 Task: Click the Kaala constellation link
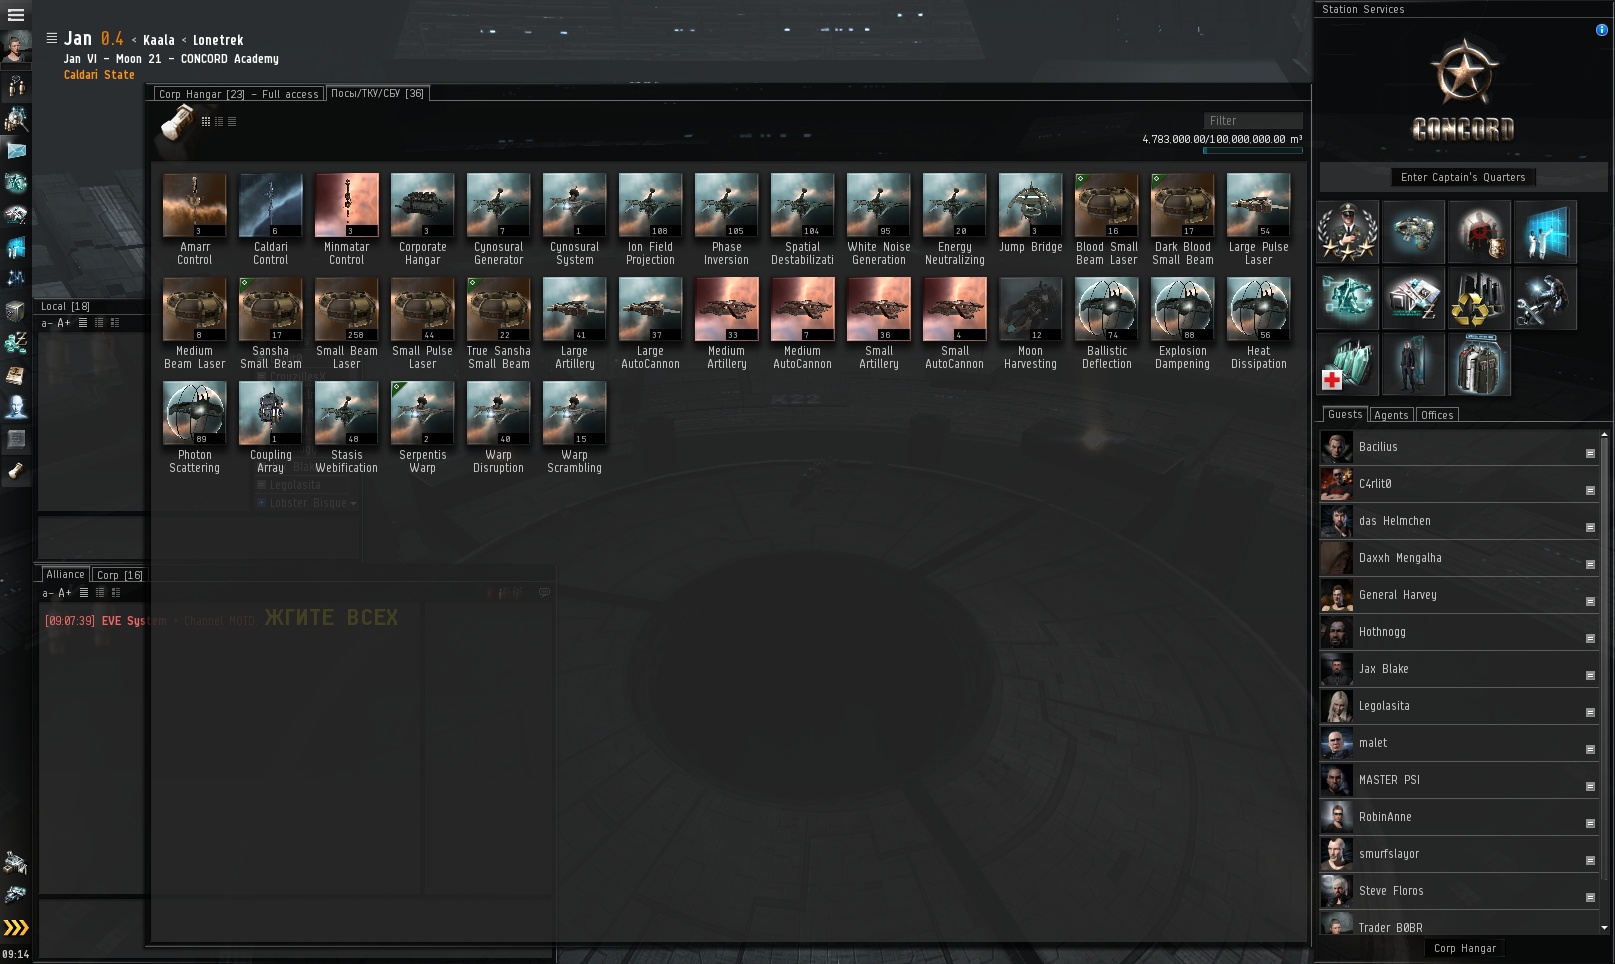[158, 41]
